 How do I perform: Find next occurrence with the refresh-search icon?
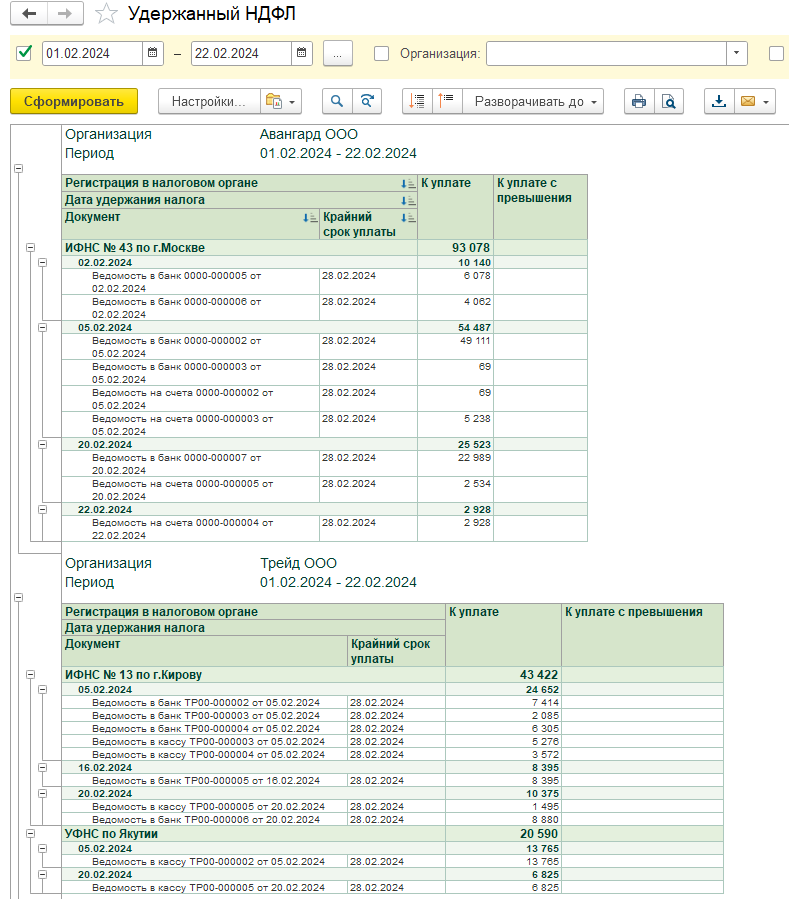tap(367, 101)
